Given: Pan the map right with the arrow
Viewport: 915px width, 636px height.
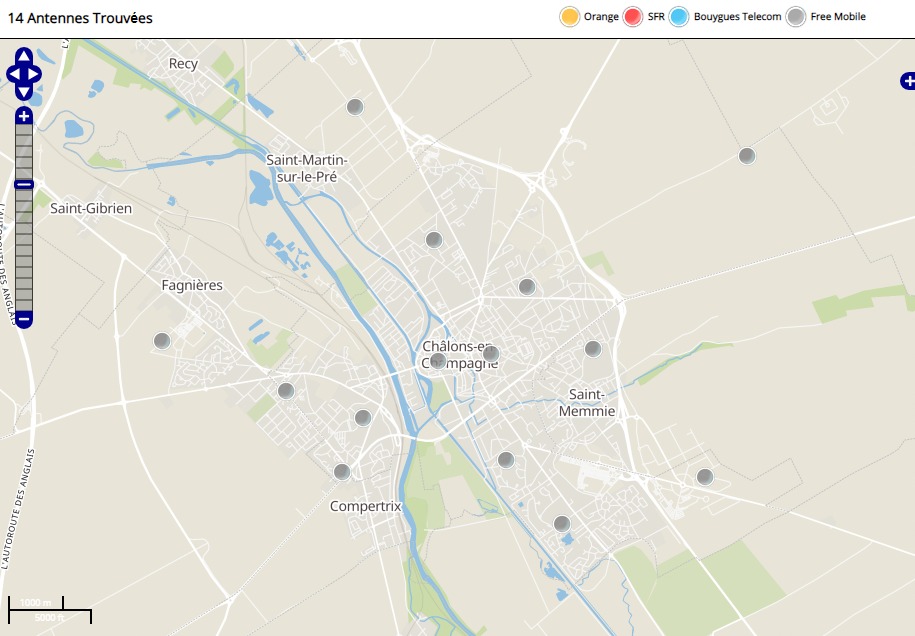Looking at the screenshot, I should pos(36,74).
